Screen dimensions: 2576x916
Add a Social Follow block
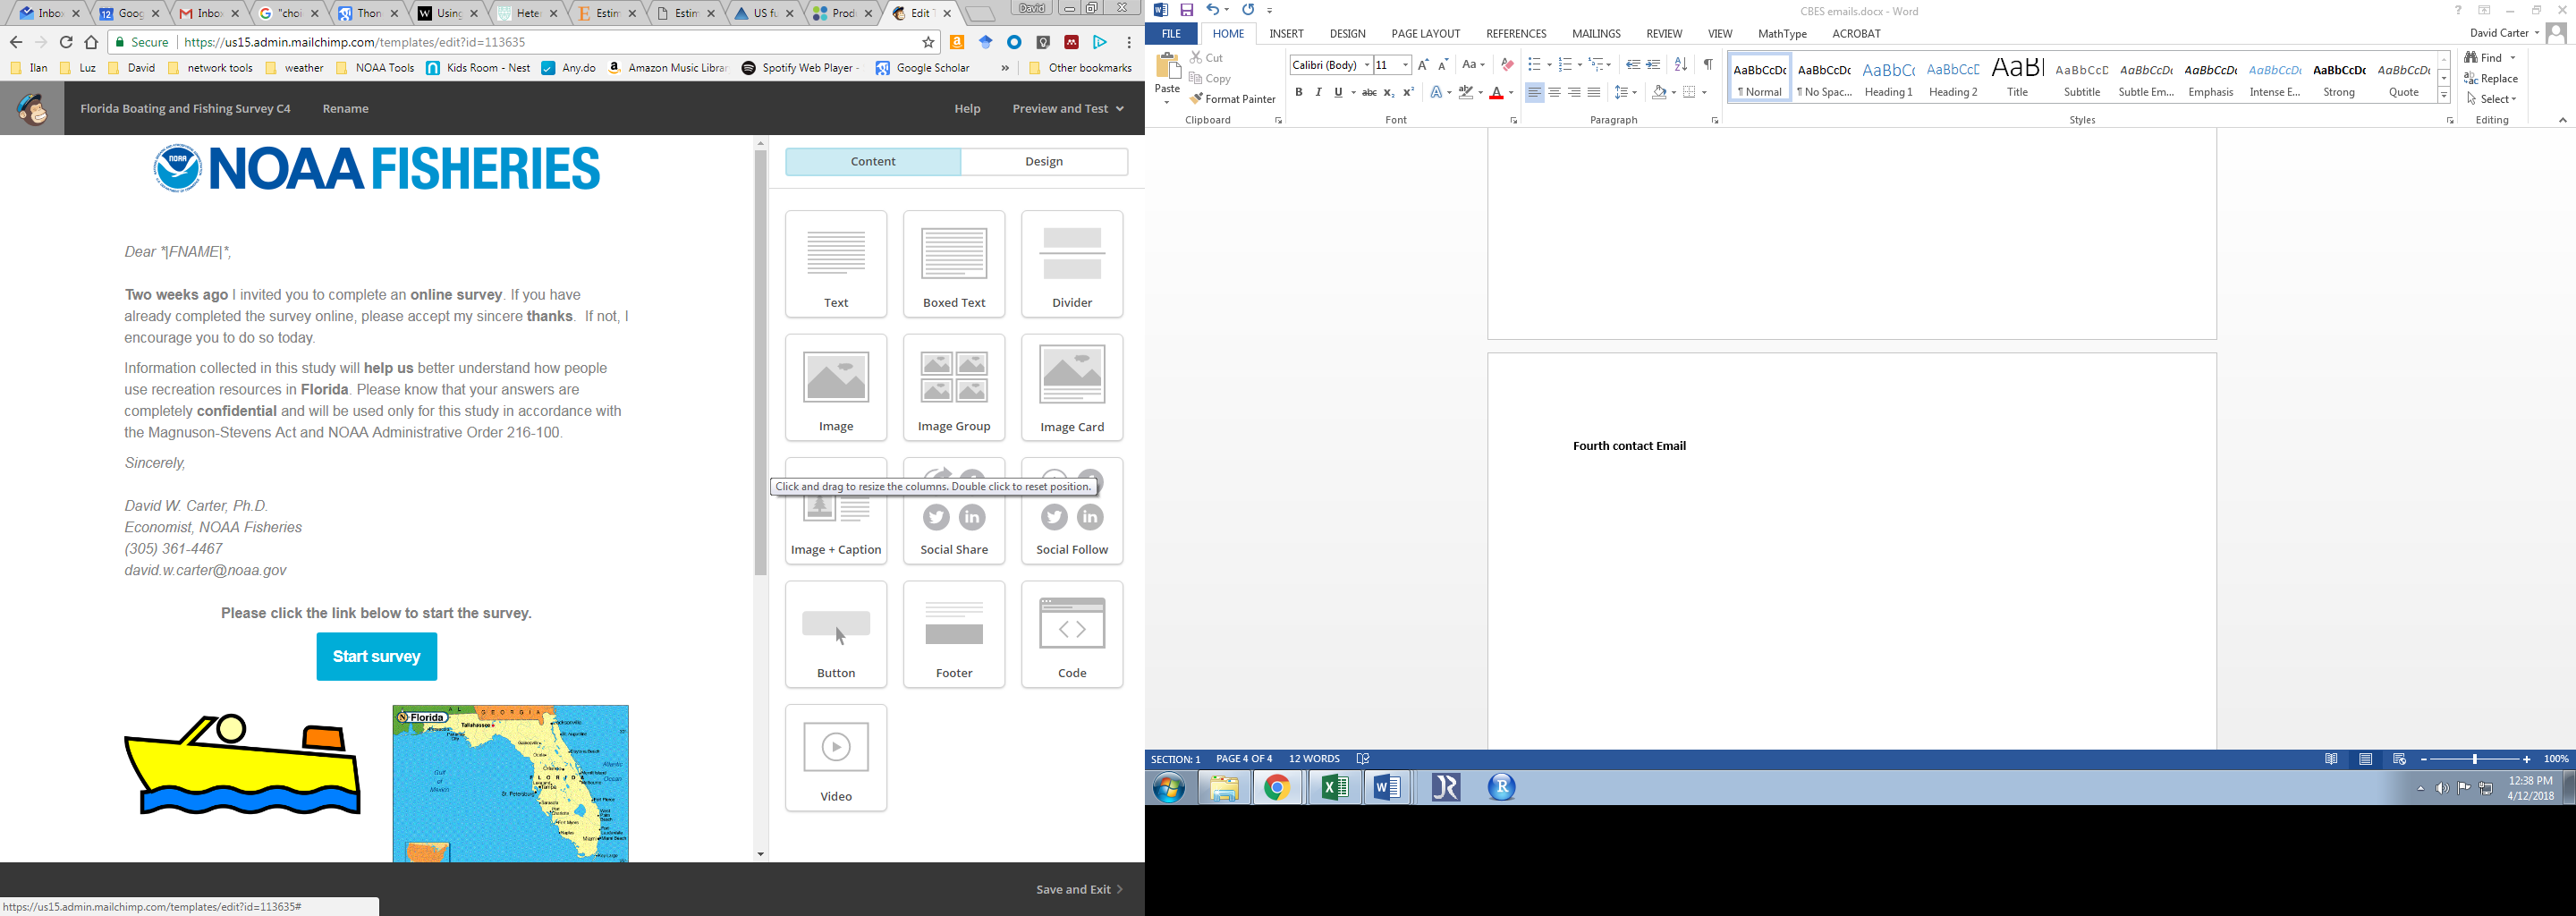[x=1072, y=511]
